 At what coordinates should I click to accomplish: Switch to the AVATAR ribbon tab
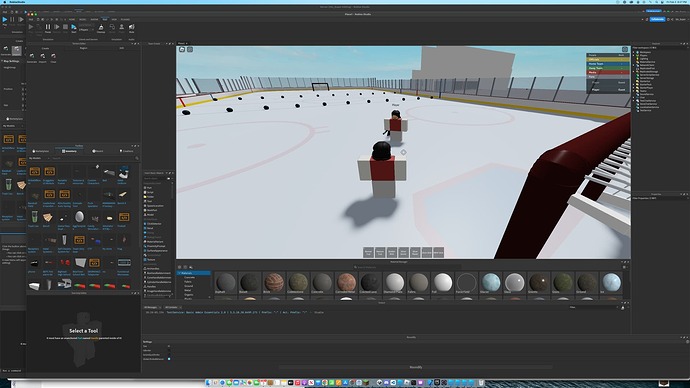click(95, 19)
